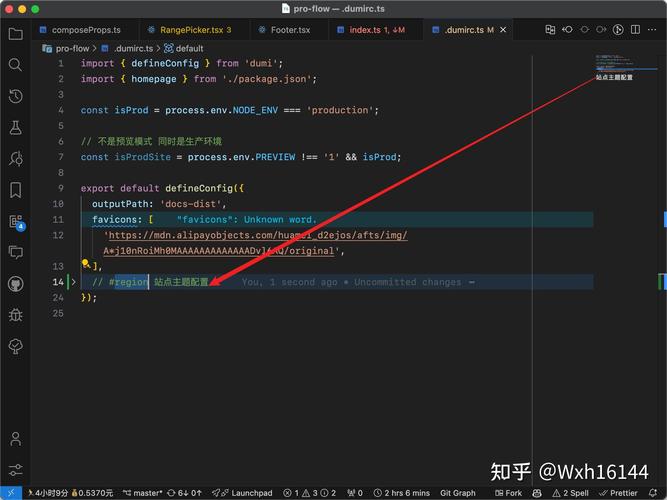Click the ports 0 status bar item
667x500 pixels.
pyautogui.click(x=355, y=493)
